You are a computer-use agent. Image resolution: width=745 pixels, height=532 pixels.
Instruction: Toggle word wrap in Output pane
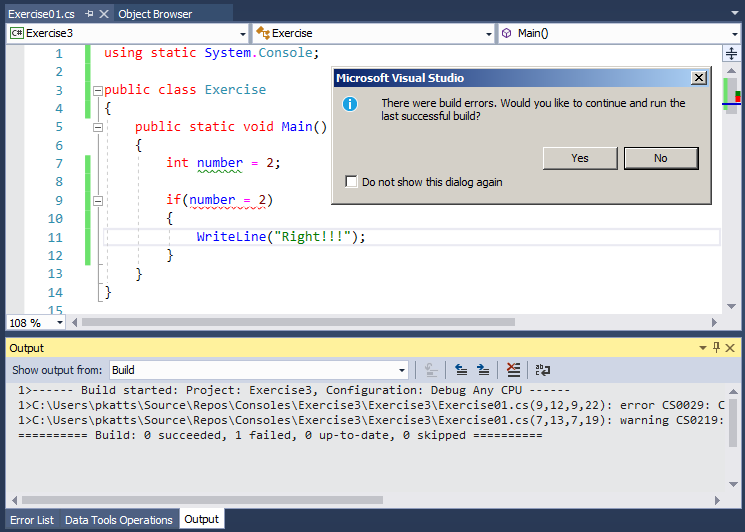coord(543,370)
